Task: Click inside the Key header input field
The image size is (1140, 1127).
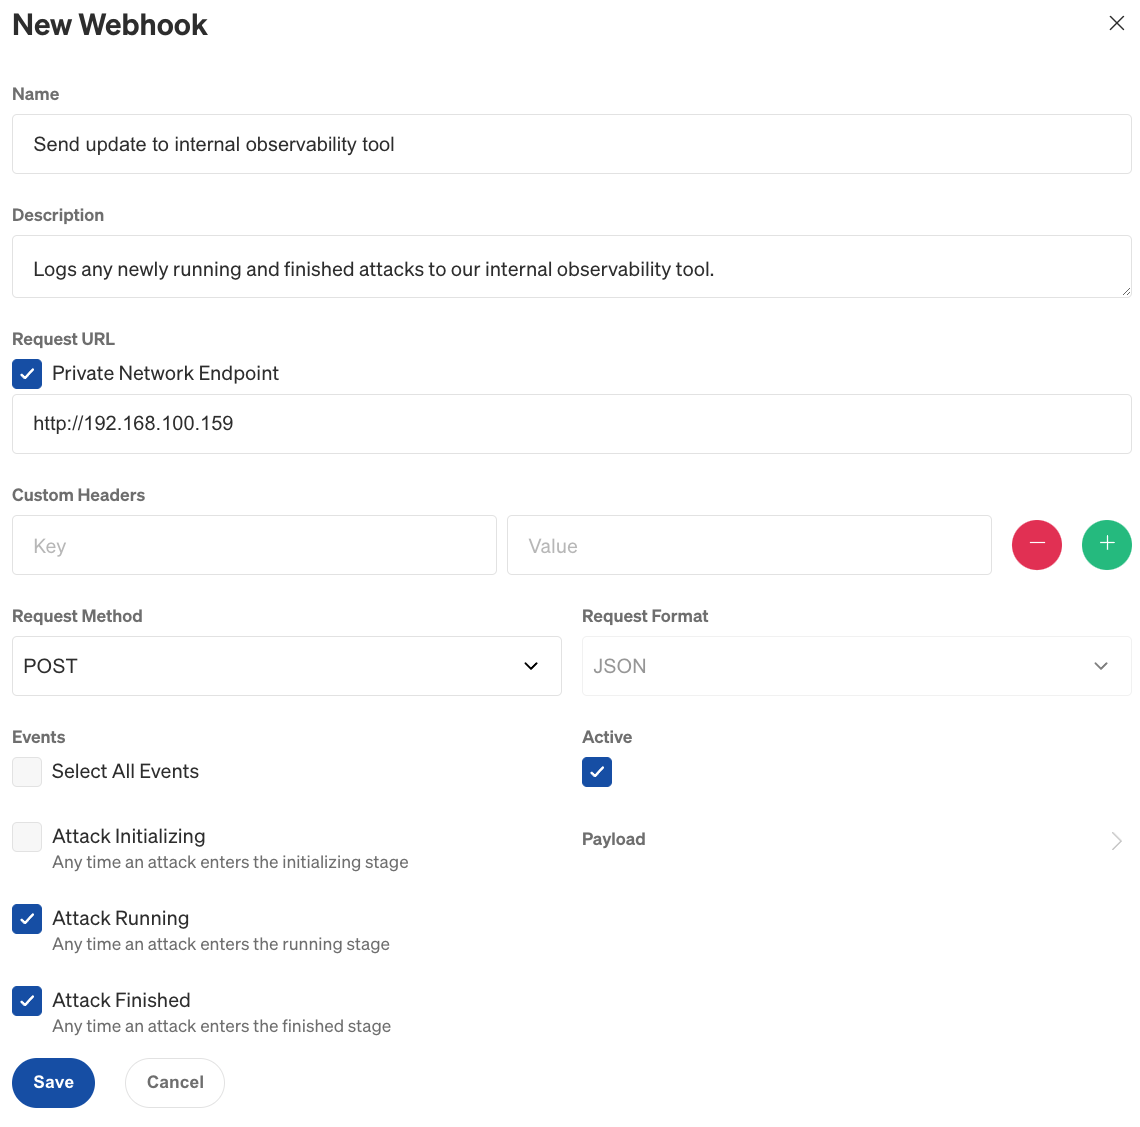Action: point(254,545)
